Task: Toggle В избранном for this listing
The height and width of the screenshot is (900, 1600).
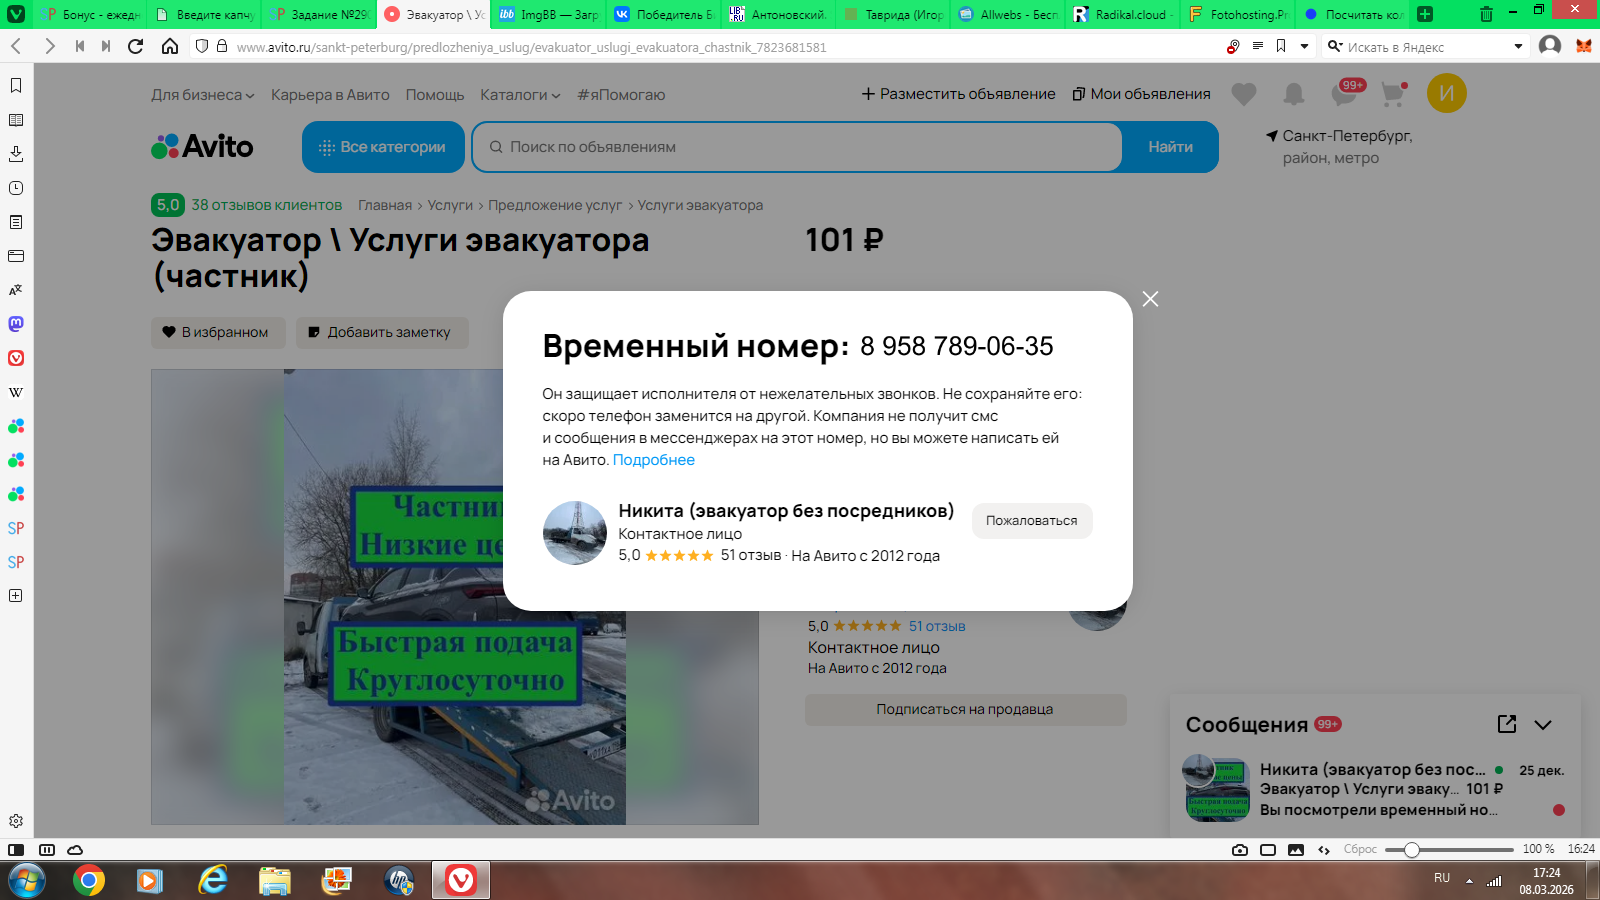Action: (218, 333)
